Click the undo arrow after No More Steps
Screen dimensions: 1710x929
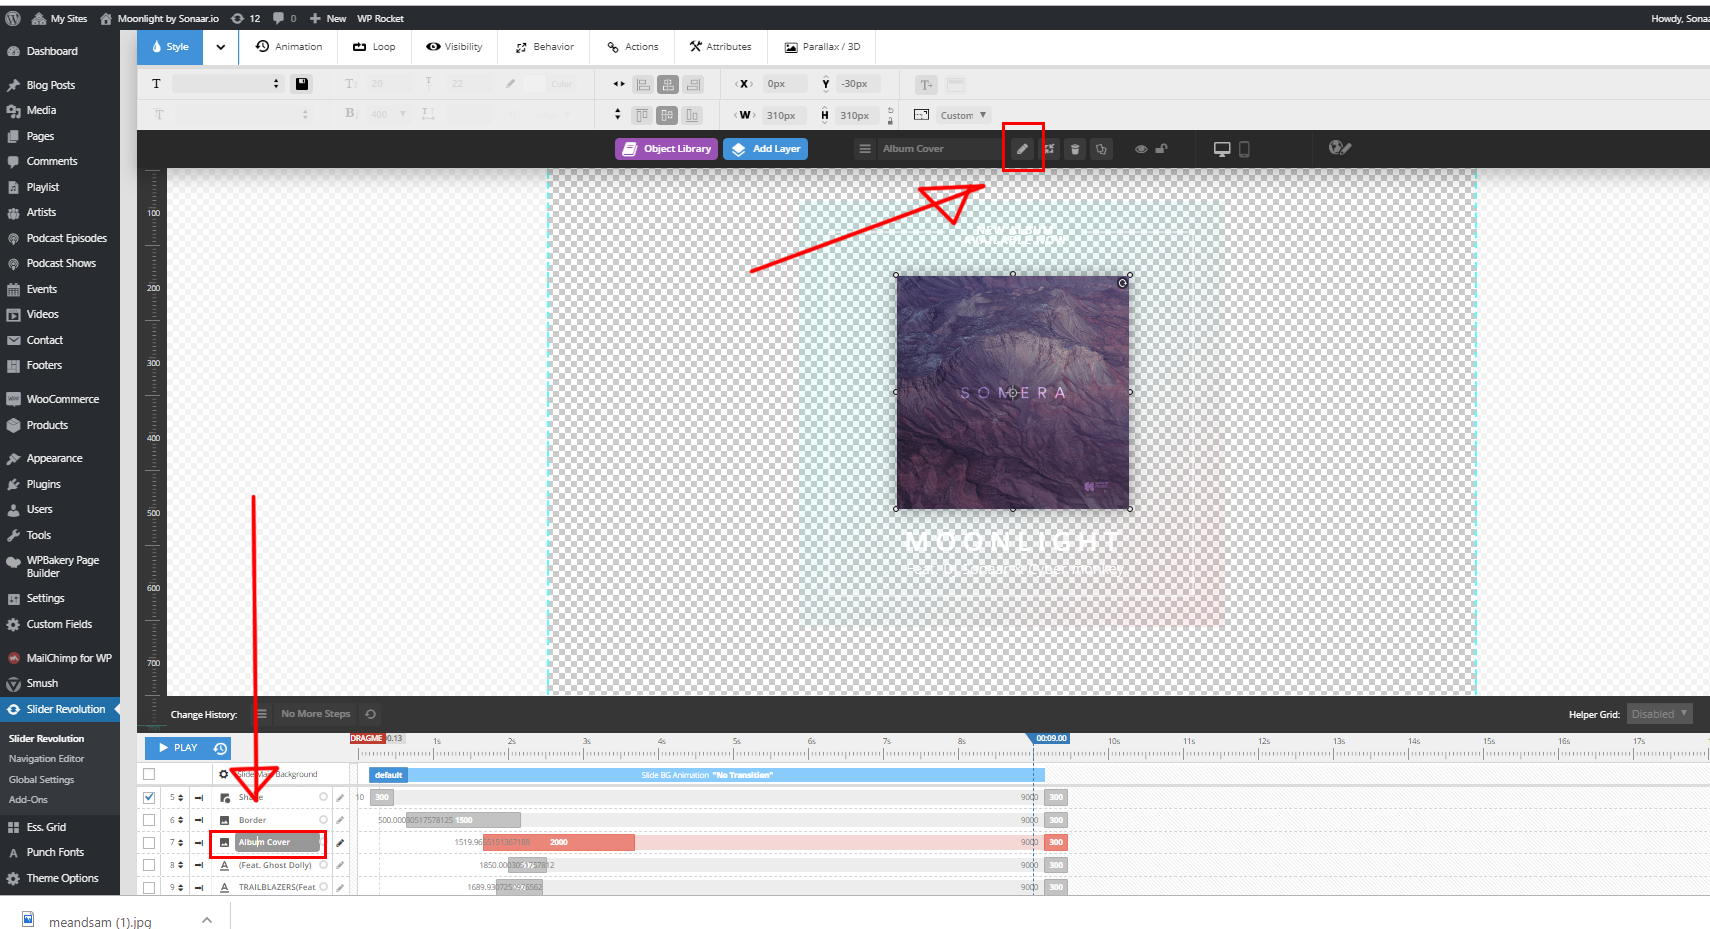(371, 714)
